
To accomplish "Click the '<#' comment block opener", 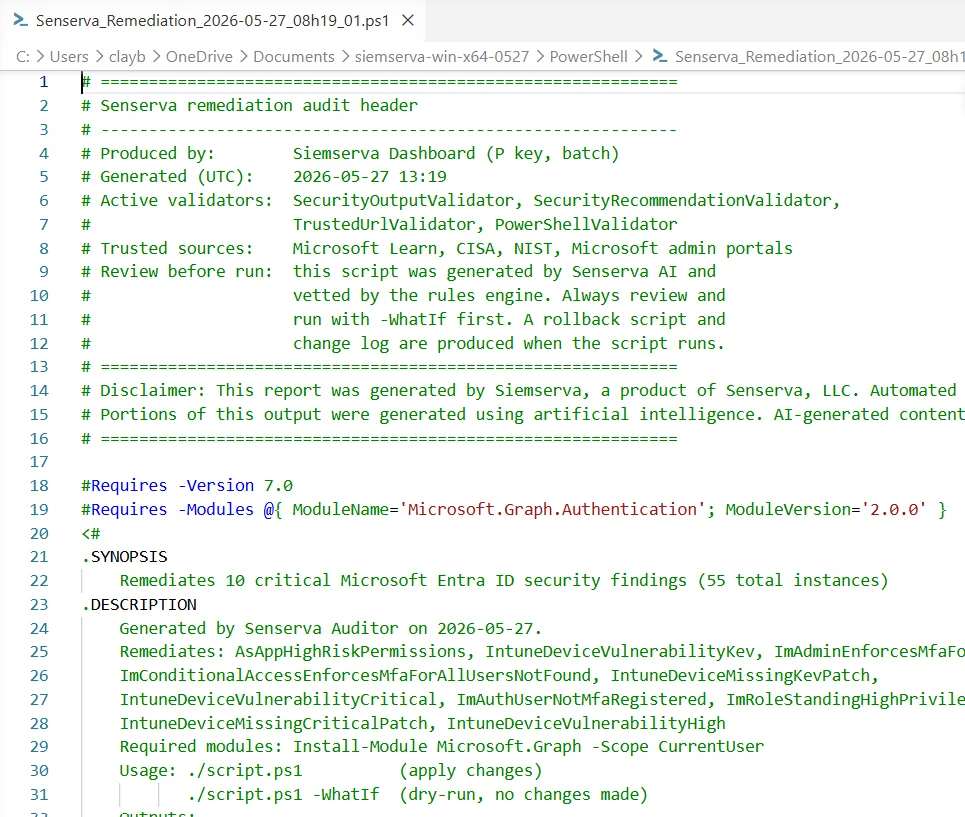I will click(90, 533).
